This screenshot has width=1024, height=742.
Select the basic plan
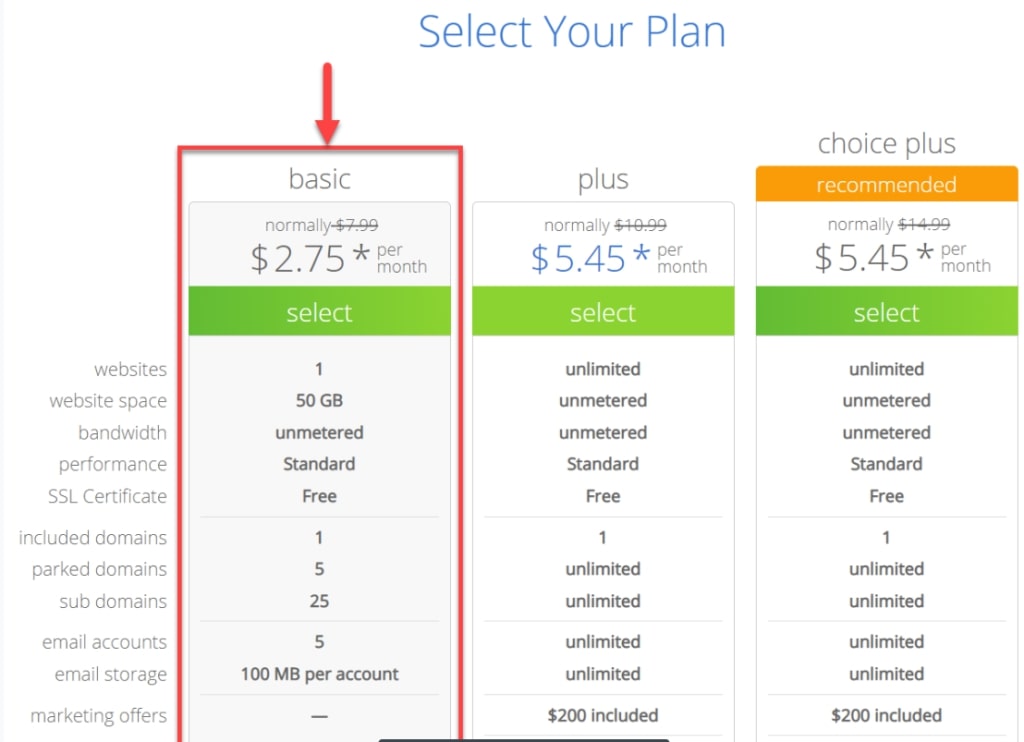319,312
